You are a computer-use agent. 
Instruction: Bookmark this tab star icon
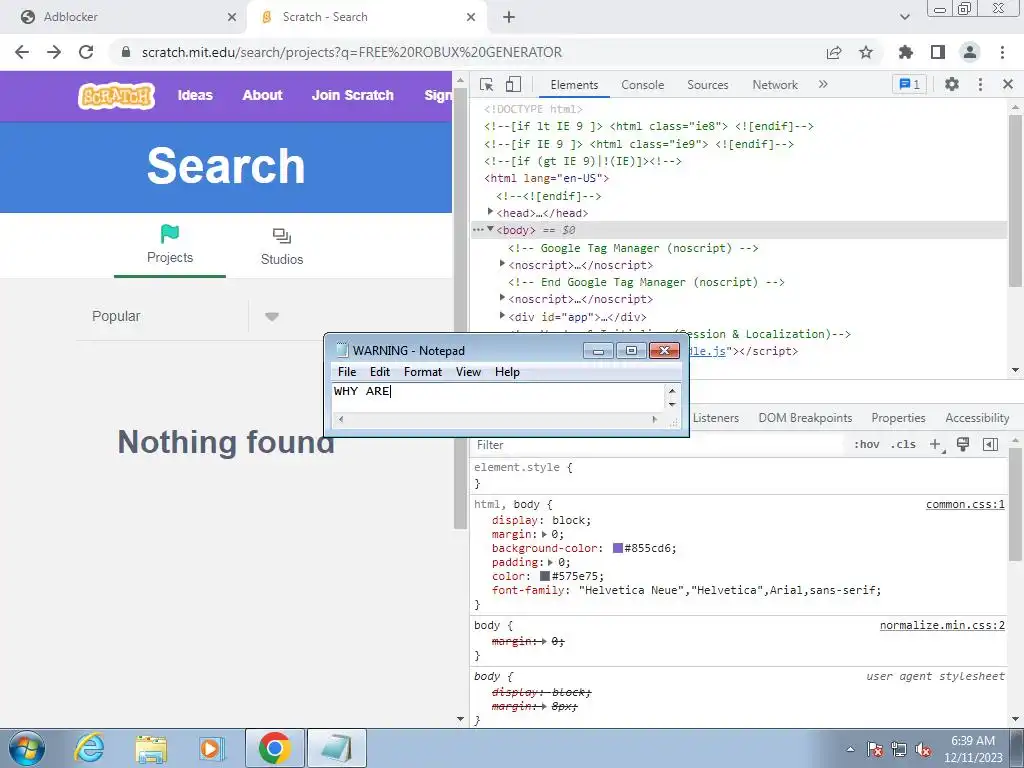866,52
